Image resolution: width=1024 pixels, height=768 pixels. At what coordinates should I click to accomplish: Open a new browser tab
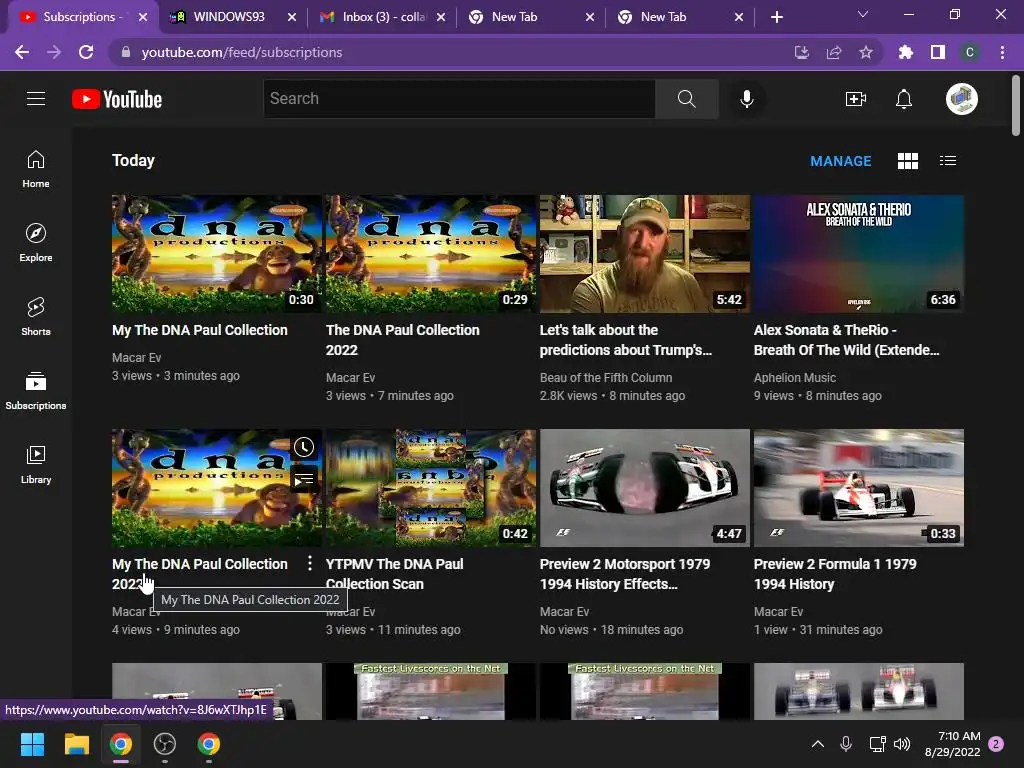click(776, 17)
